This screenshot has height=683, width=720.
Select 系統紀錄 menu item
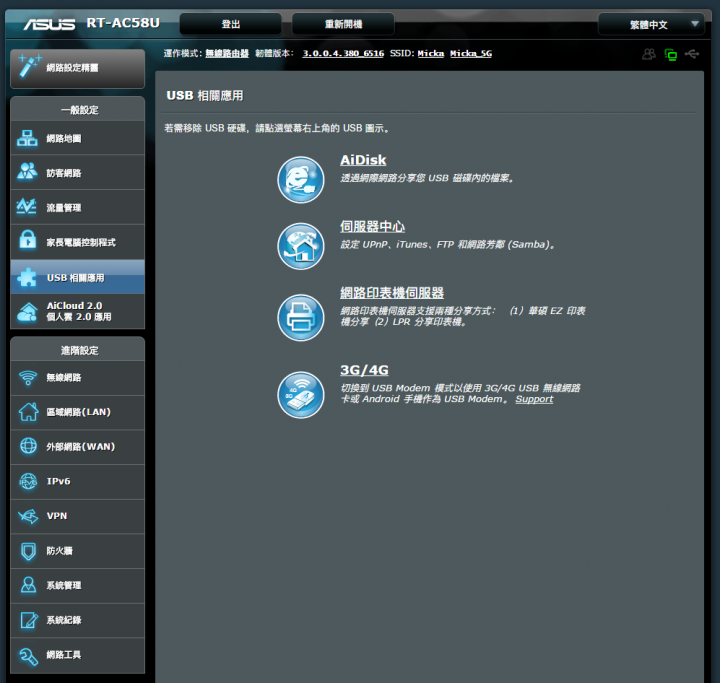click(78, 620)
